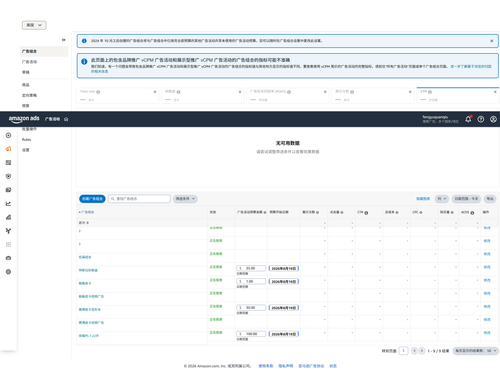Open the faded grid icon in left rail
The width and height of the screenshot is (500, 374).
(x=8, y=245)
